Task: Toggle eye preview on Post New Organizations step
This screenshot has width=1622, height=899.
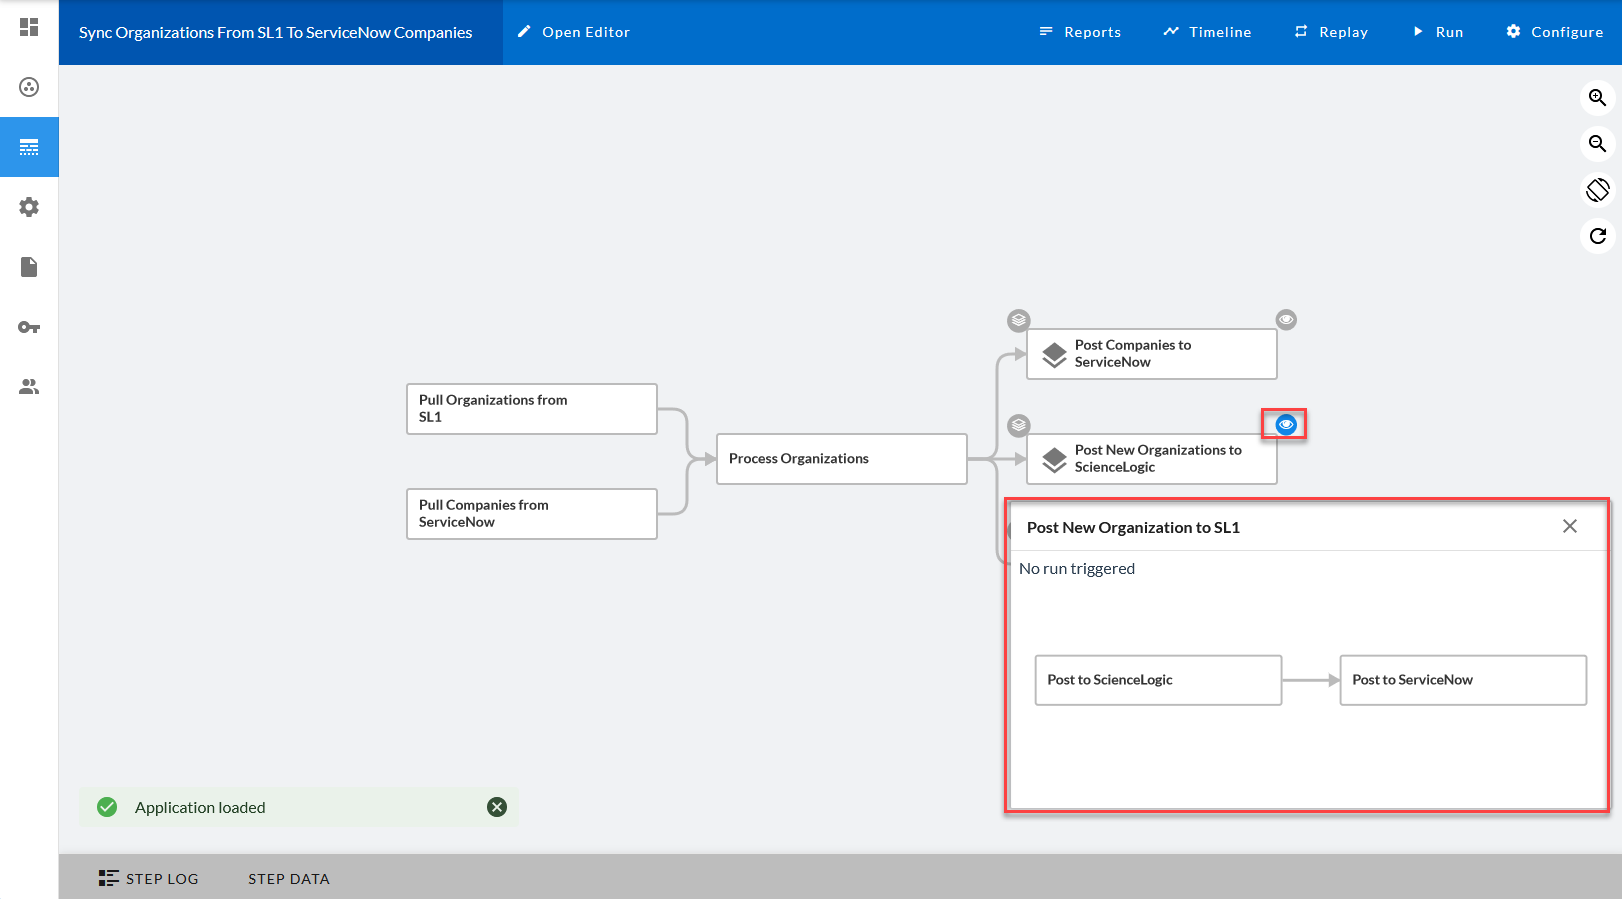Action: coord(1286,425)
